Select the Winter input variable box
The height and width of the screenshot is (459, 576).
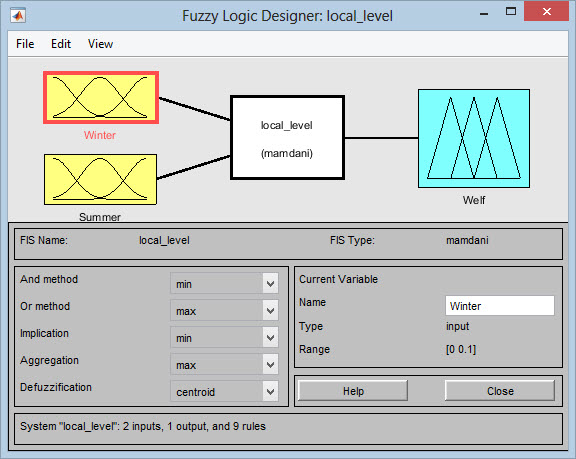[x=101, y=98]
